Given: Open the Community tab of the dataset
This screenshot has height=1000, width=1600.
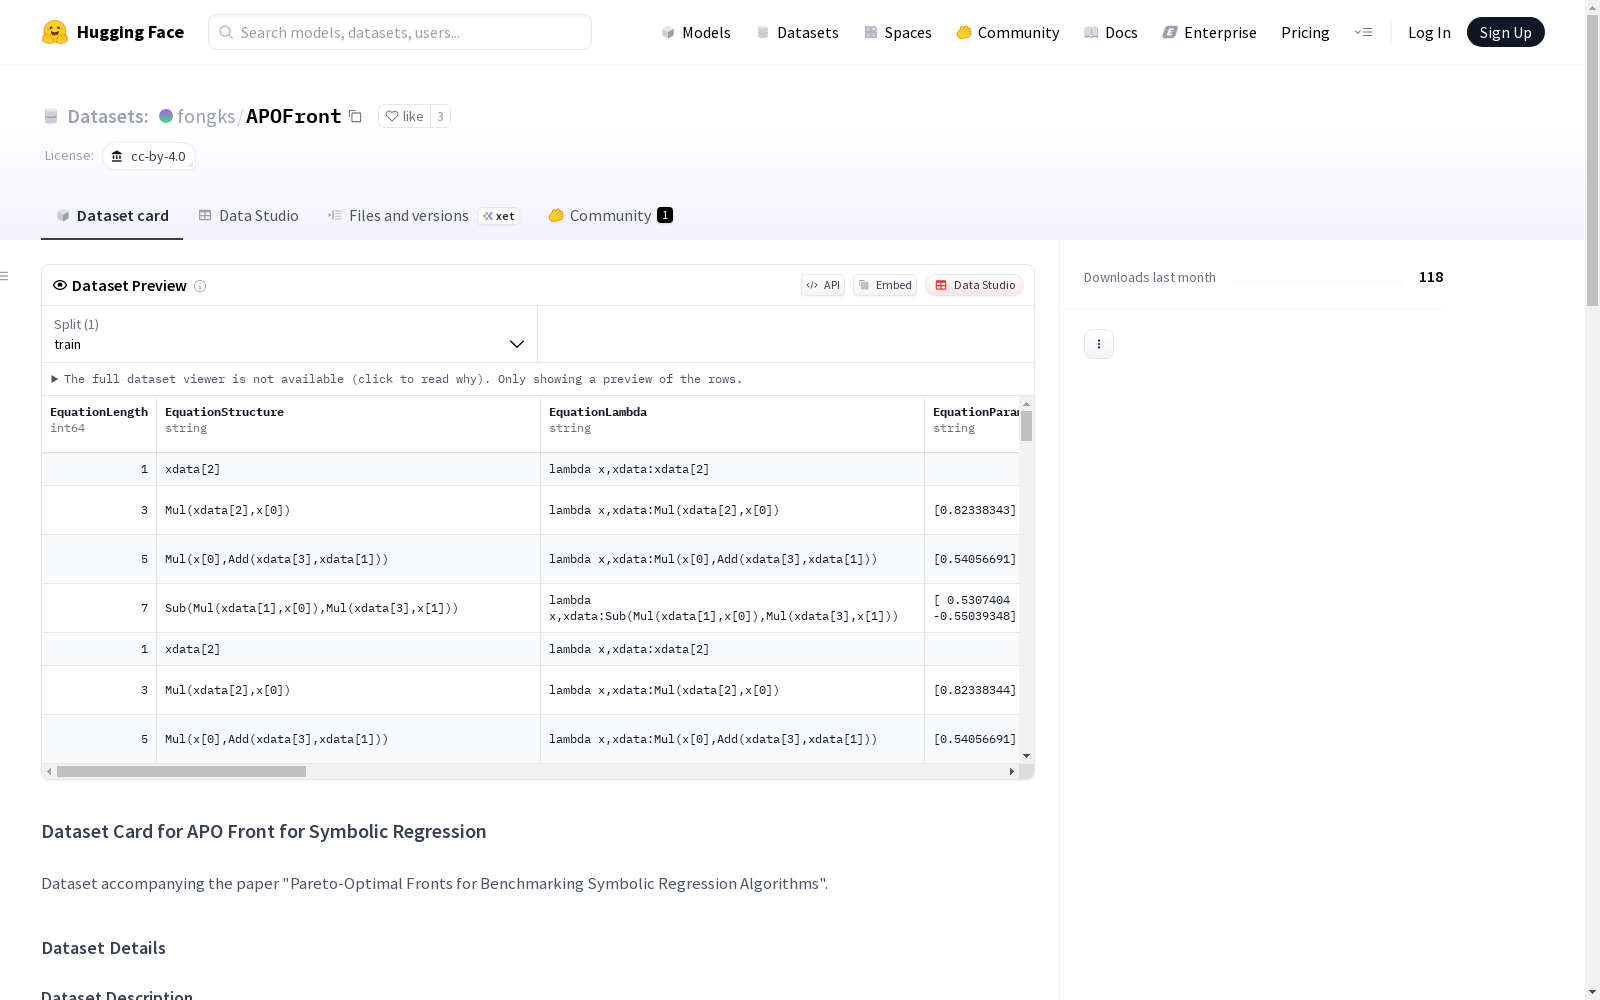Looking at the screenshot, I should (610, 215).
